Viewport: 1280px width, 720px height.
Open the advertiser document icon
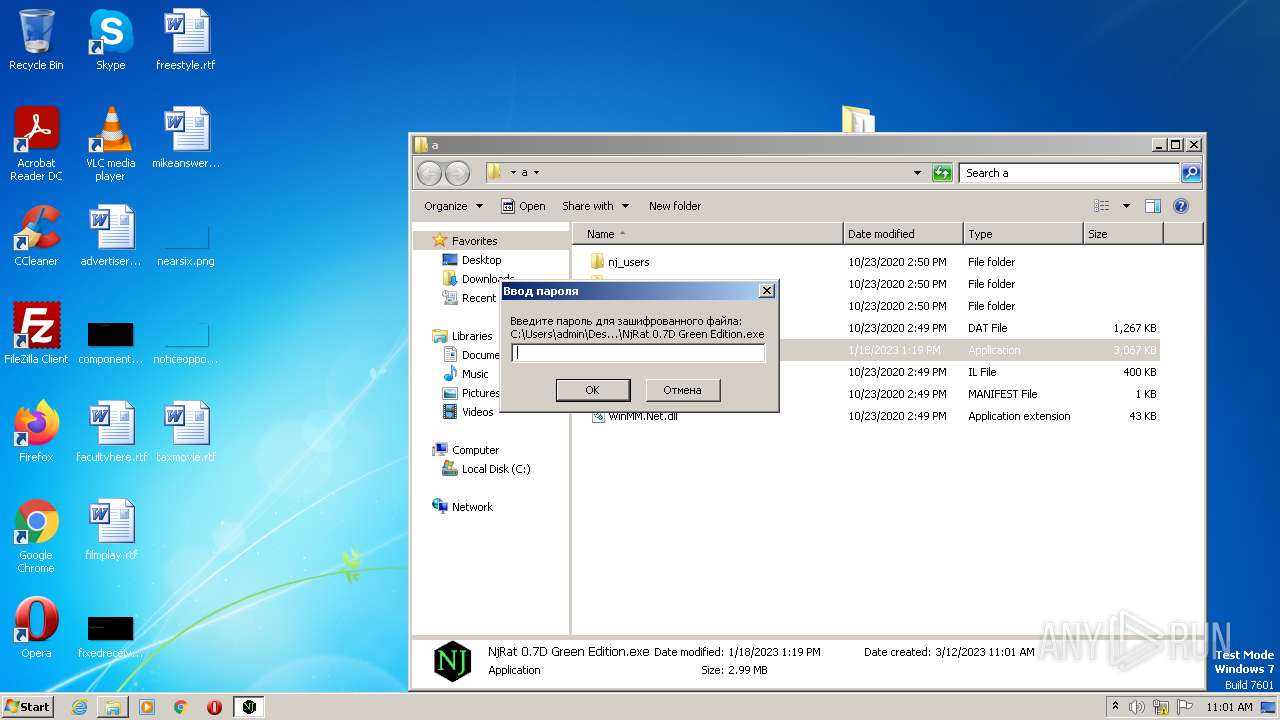tap(110, 236)
